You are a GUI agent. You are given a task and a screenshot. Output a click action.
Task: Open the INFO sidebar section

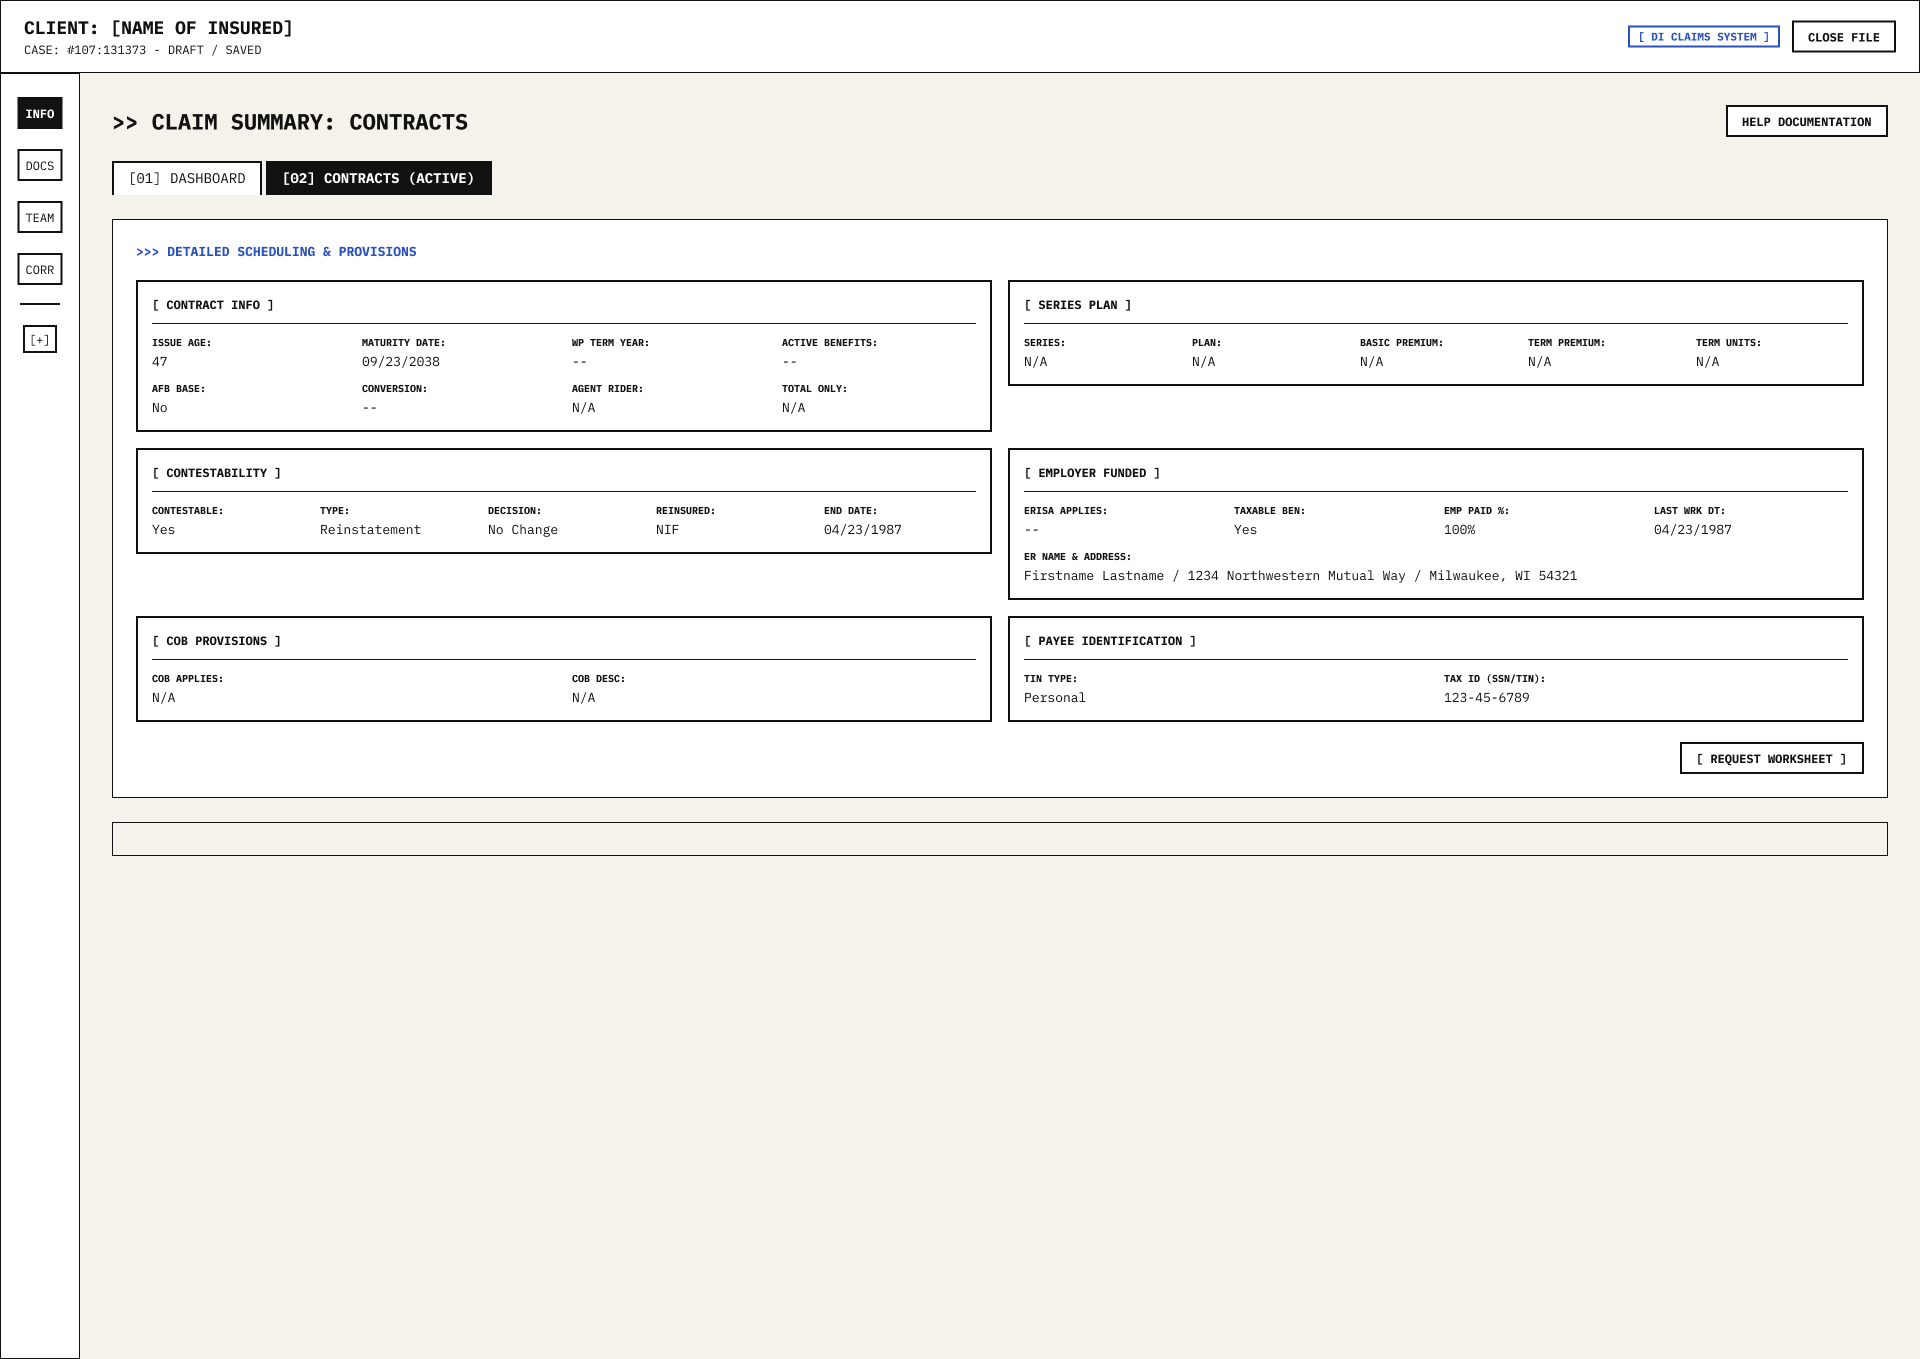(x=40, y=113)
